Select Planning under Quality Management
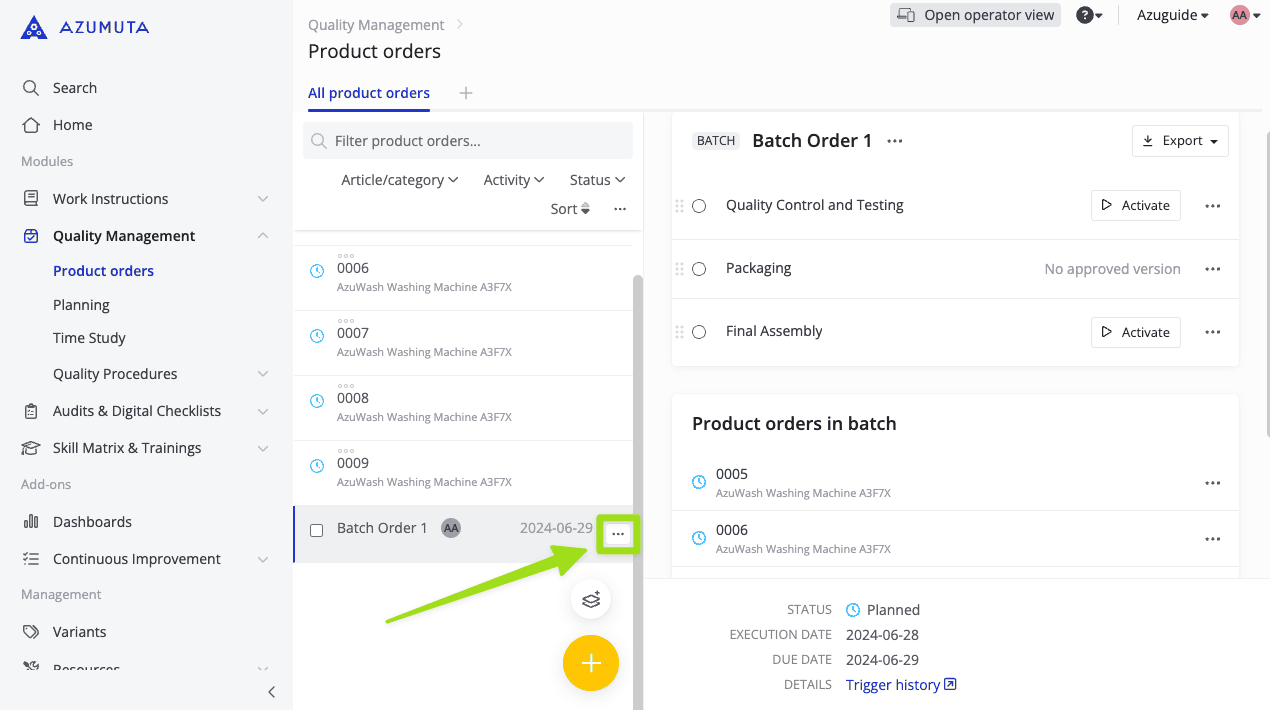 point(81,304)
